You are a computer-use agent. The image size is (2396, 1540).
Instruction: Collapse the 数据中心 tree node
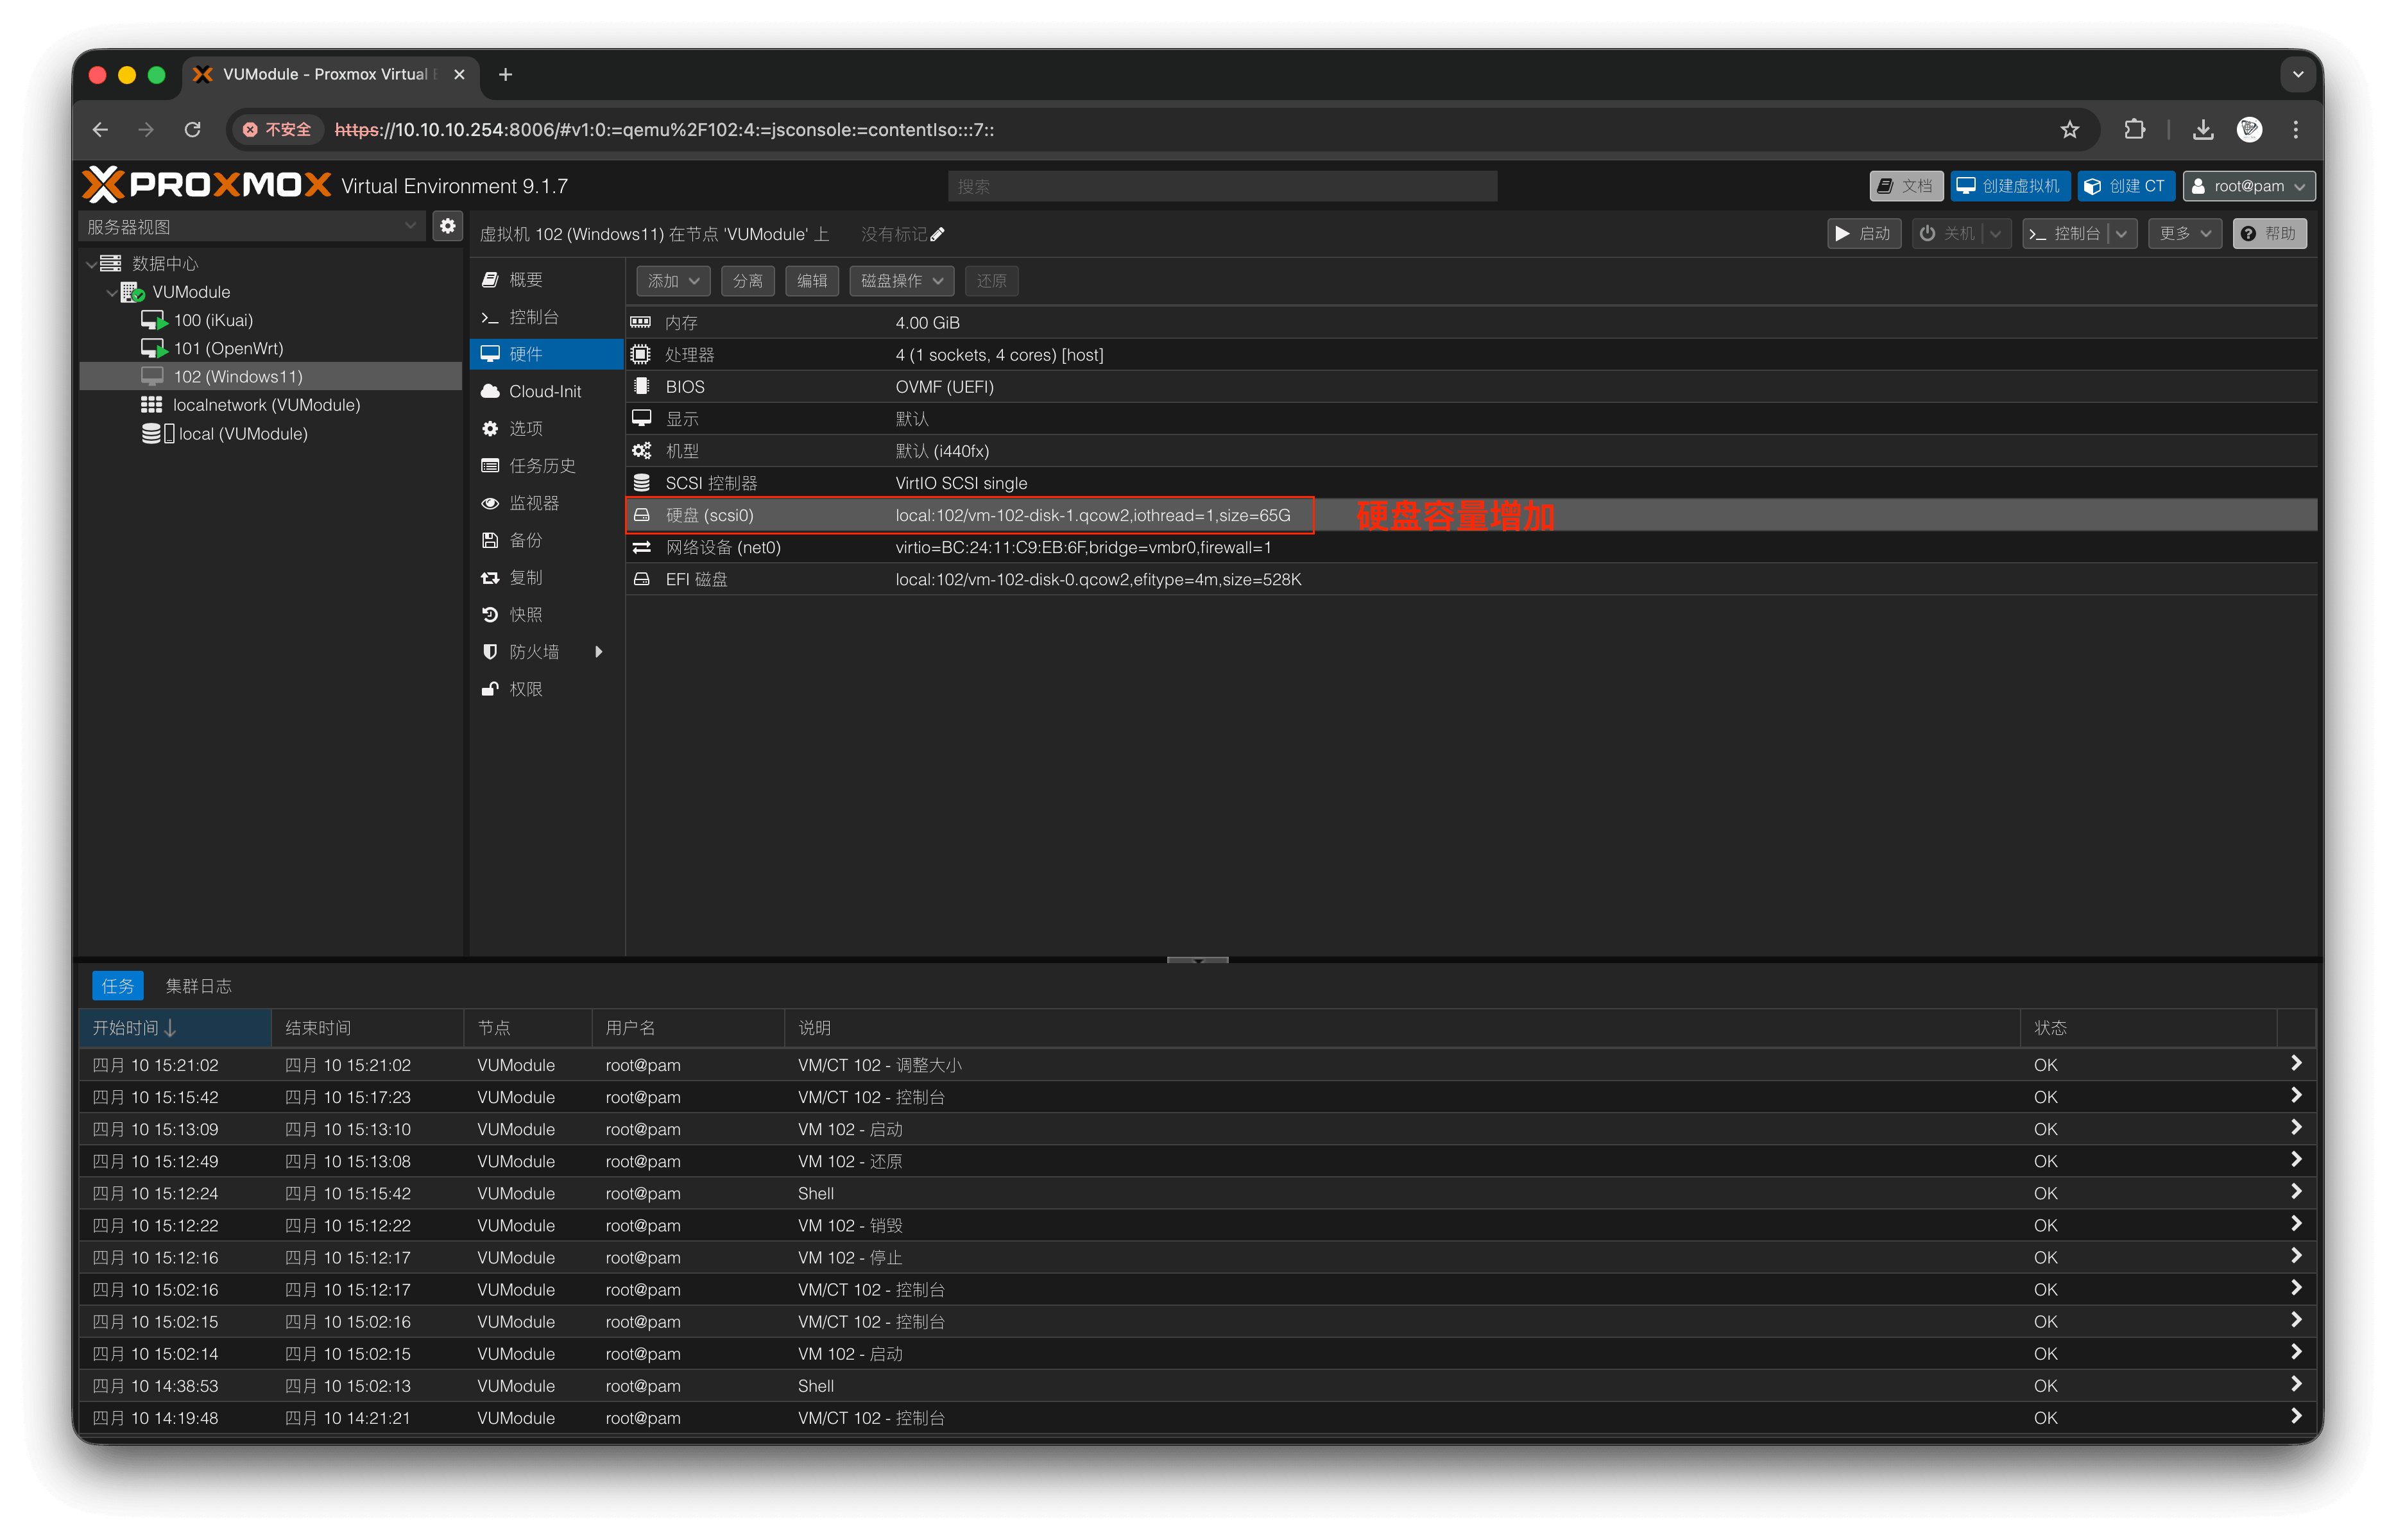coord(92,264)
